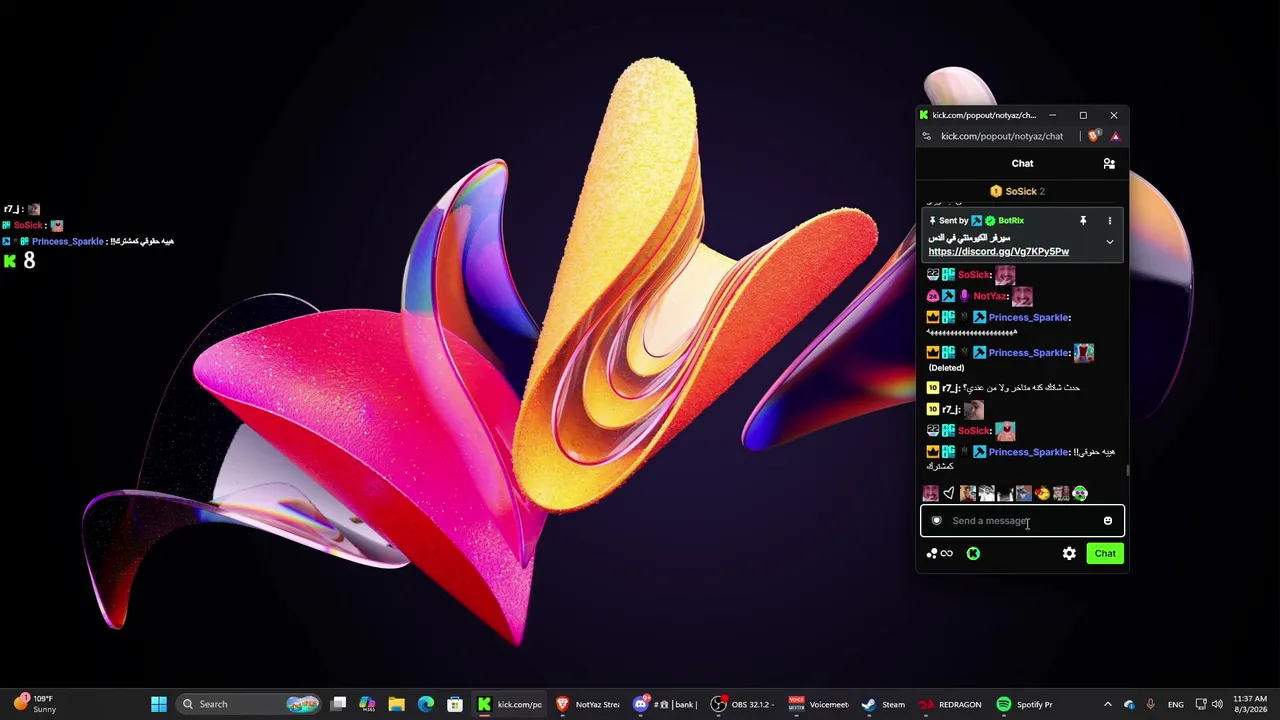
Task: Open the discord.gg/Vg7KPy5Pw link
Action: [x=998, y=252]
